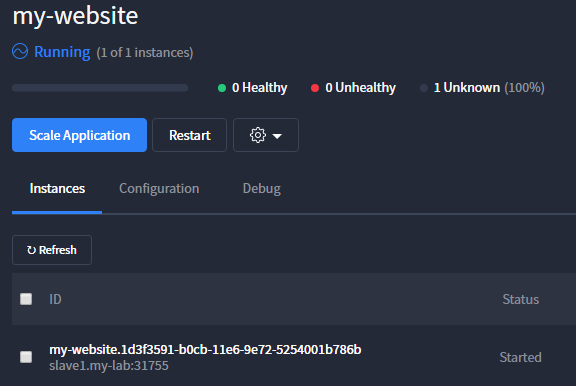This screenshot has height=386, width=576.
Task: Sort by the Status column header
Action: [521, 299]
